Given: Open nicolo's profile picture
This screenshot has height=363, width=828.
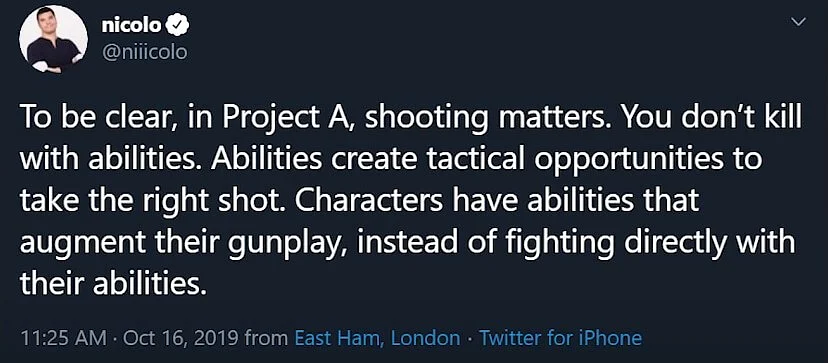Looking at the screenshot, I should (53, 40).
